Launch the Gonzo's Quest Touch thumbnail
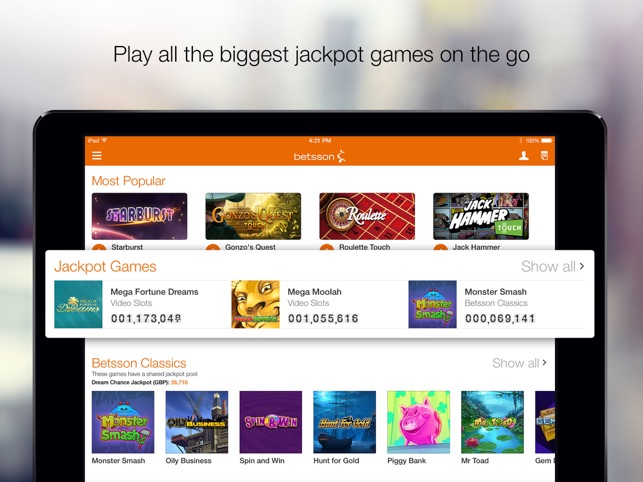 coord(253,216)
